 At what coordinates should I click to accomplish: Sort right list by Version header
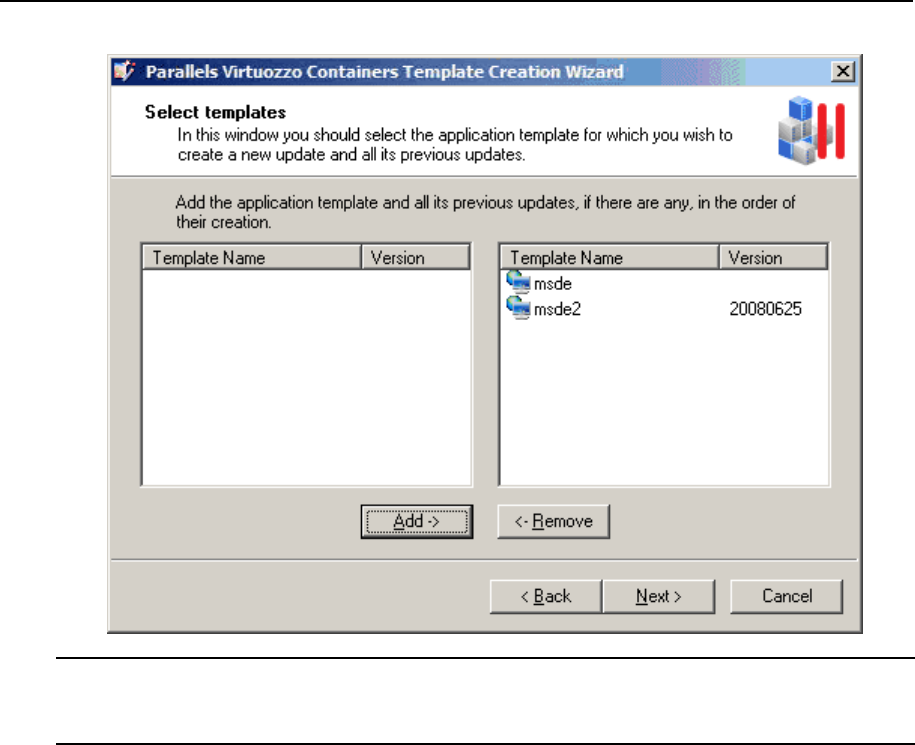point(773,257)
